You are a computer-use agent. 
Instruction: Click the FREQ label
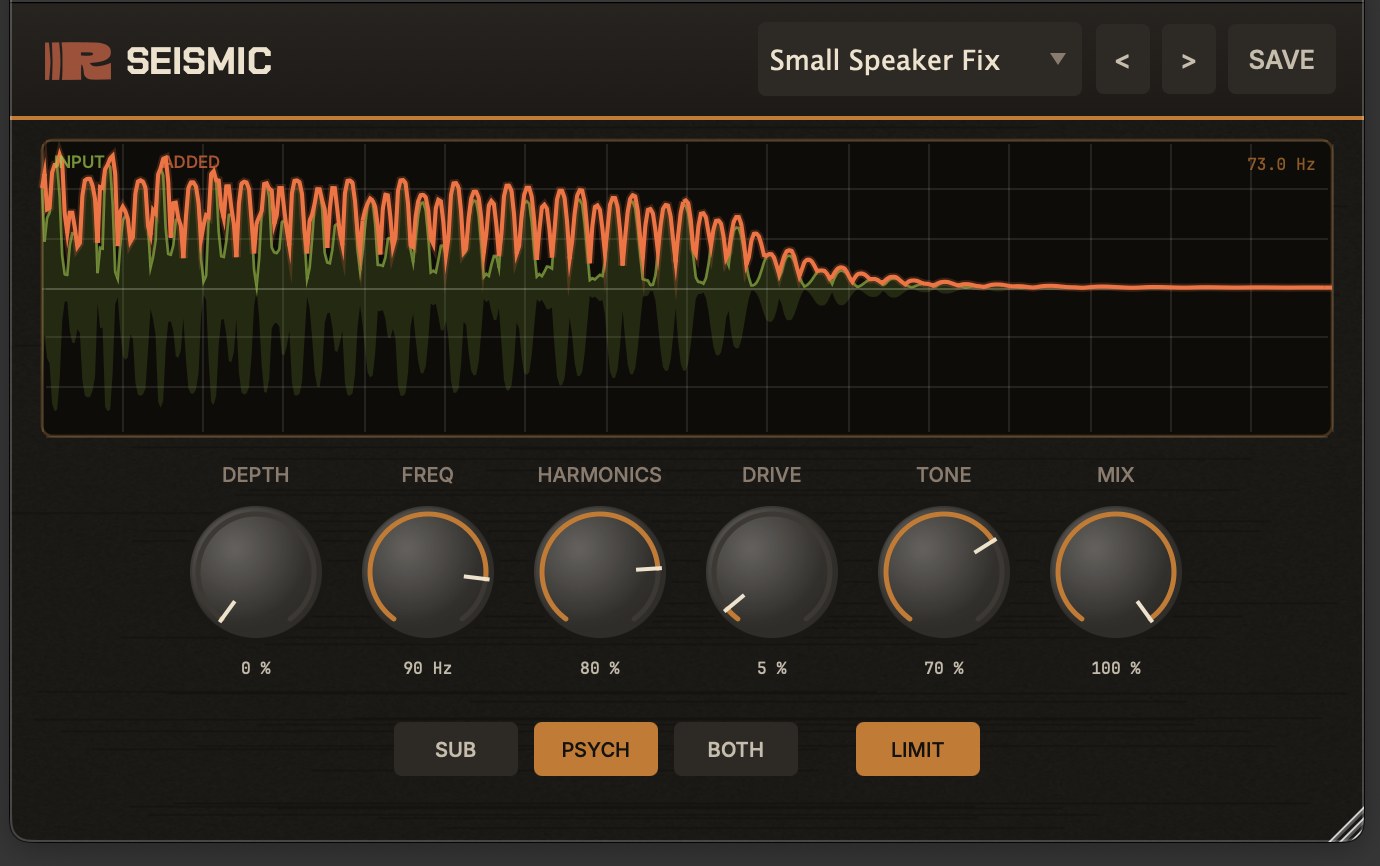tap(428, 475)
